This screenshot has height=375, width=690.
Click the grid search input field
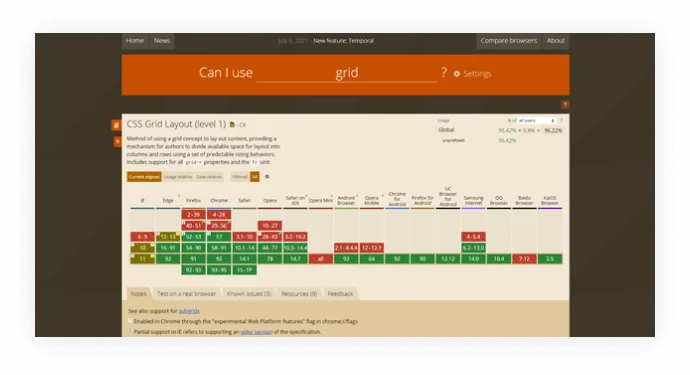(x=347, y=73)
